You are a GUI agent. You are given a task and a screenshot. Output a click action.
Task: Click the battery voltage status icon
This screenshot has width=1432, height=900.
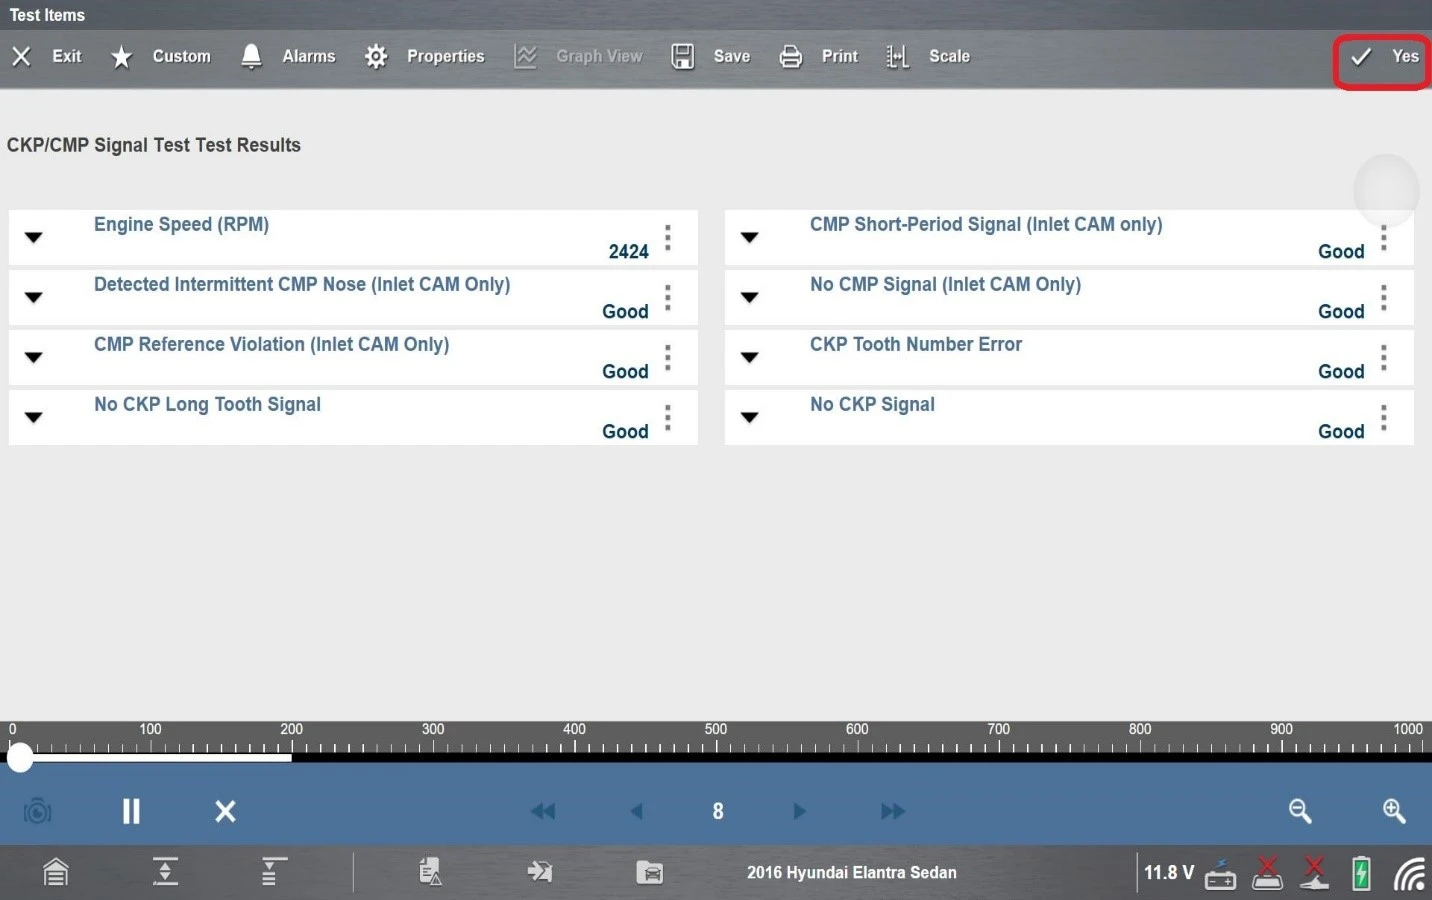pos(1220,873)
